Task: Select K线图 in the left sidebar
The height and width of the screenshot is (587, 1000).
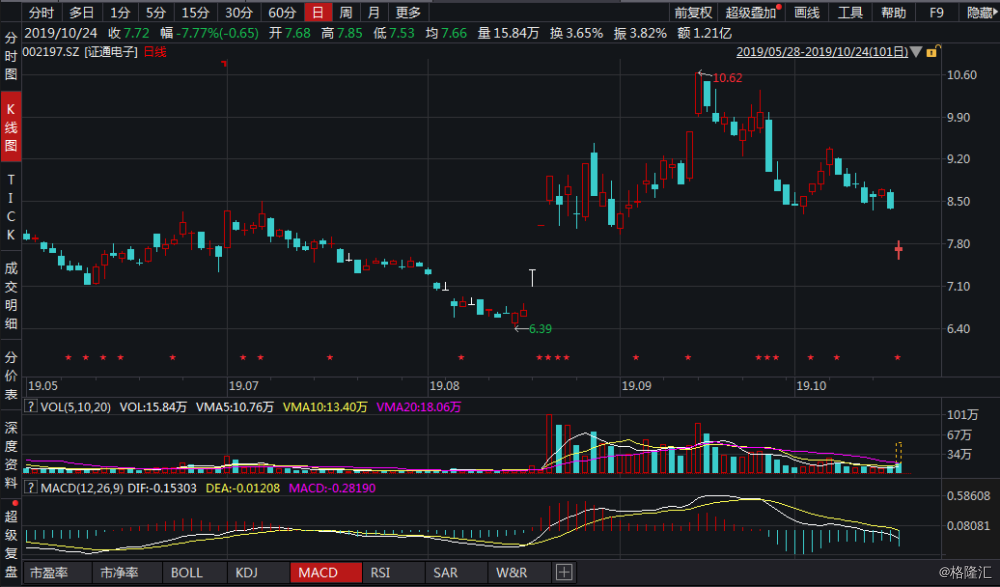Action: point(11,128)
